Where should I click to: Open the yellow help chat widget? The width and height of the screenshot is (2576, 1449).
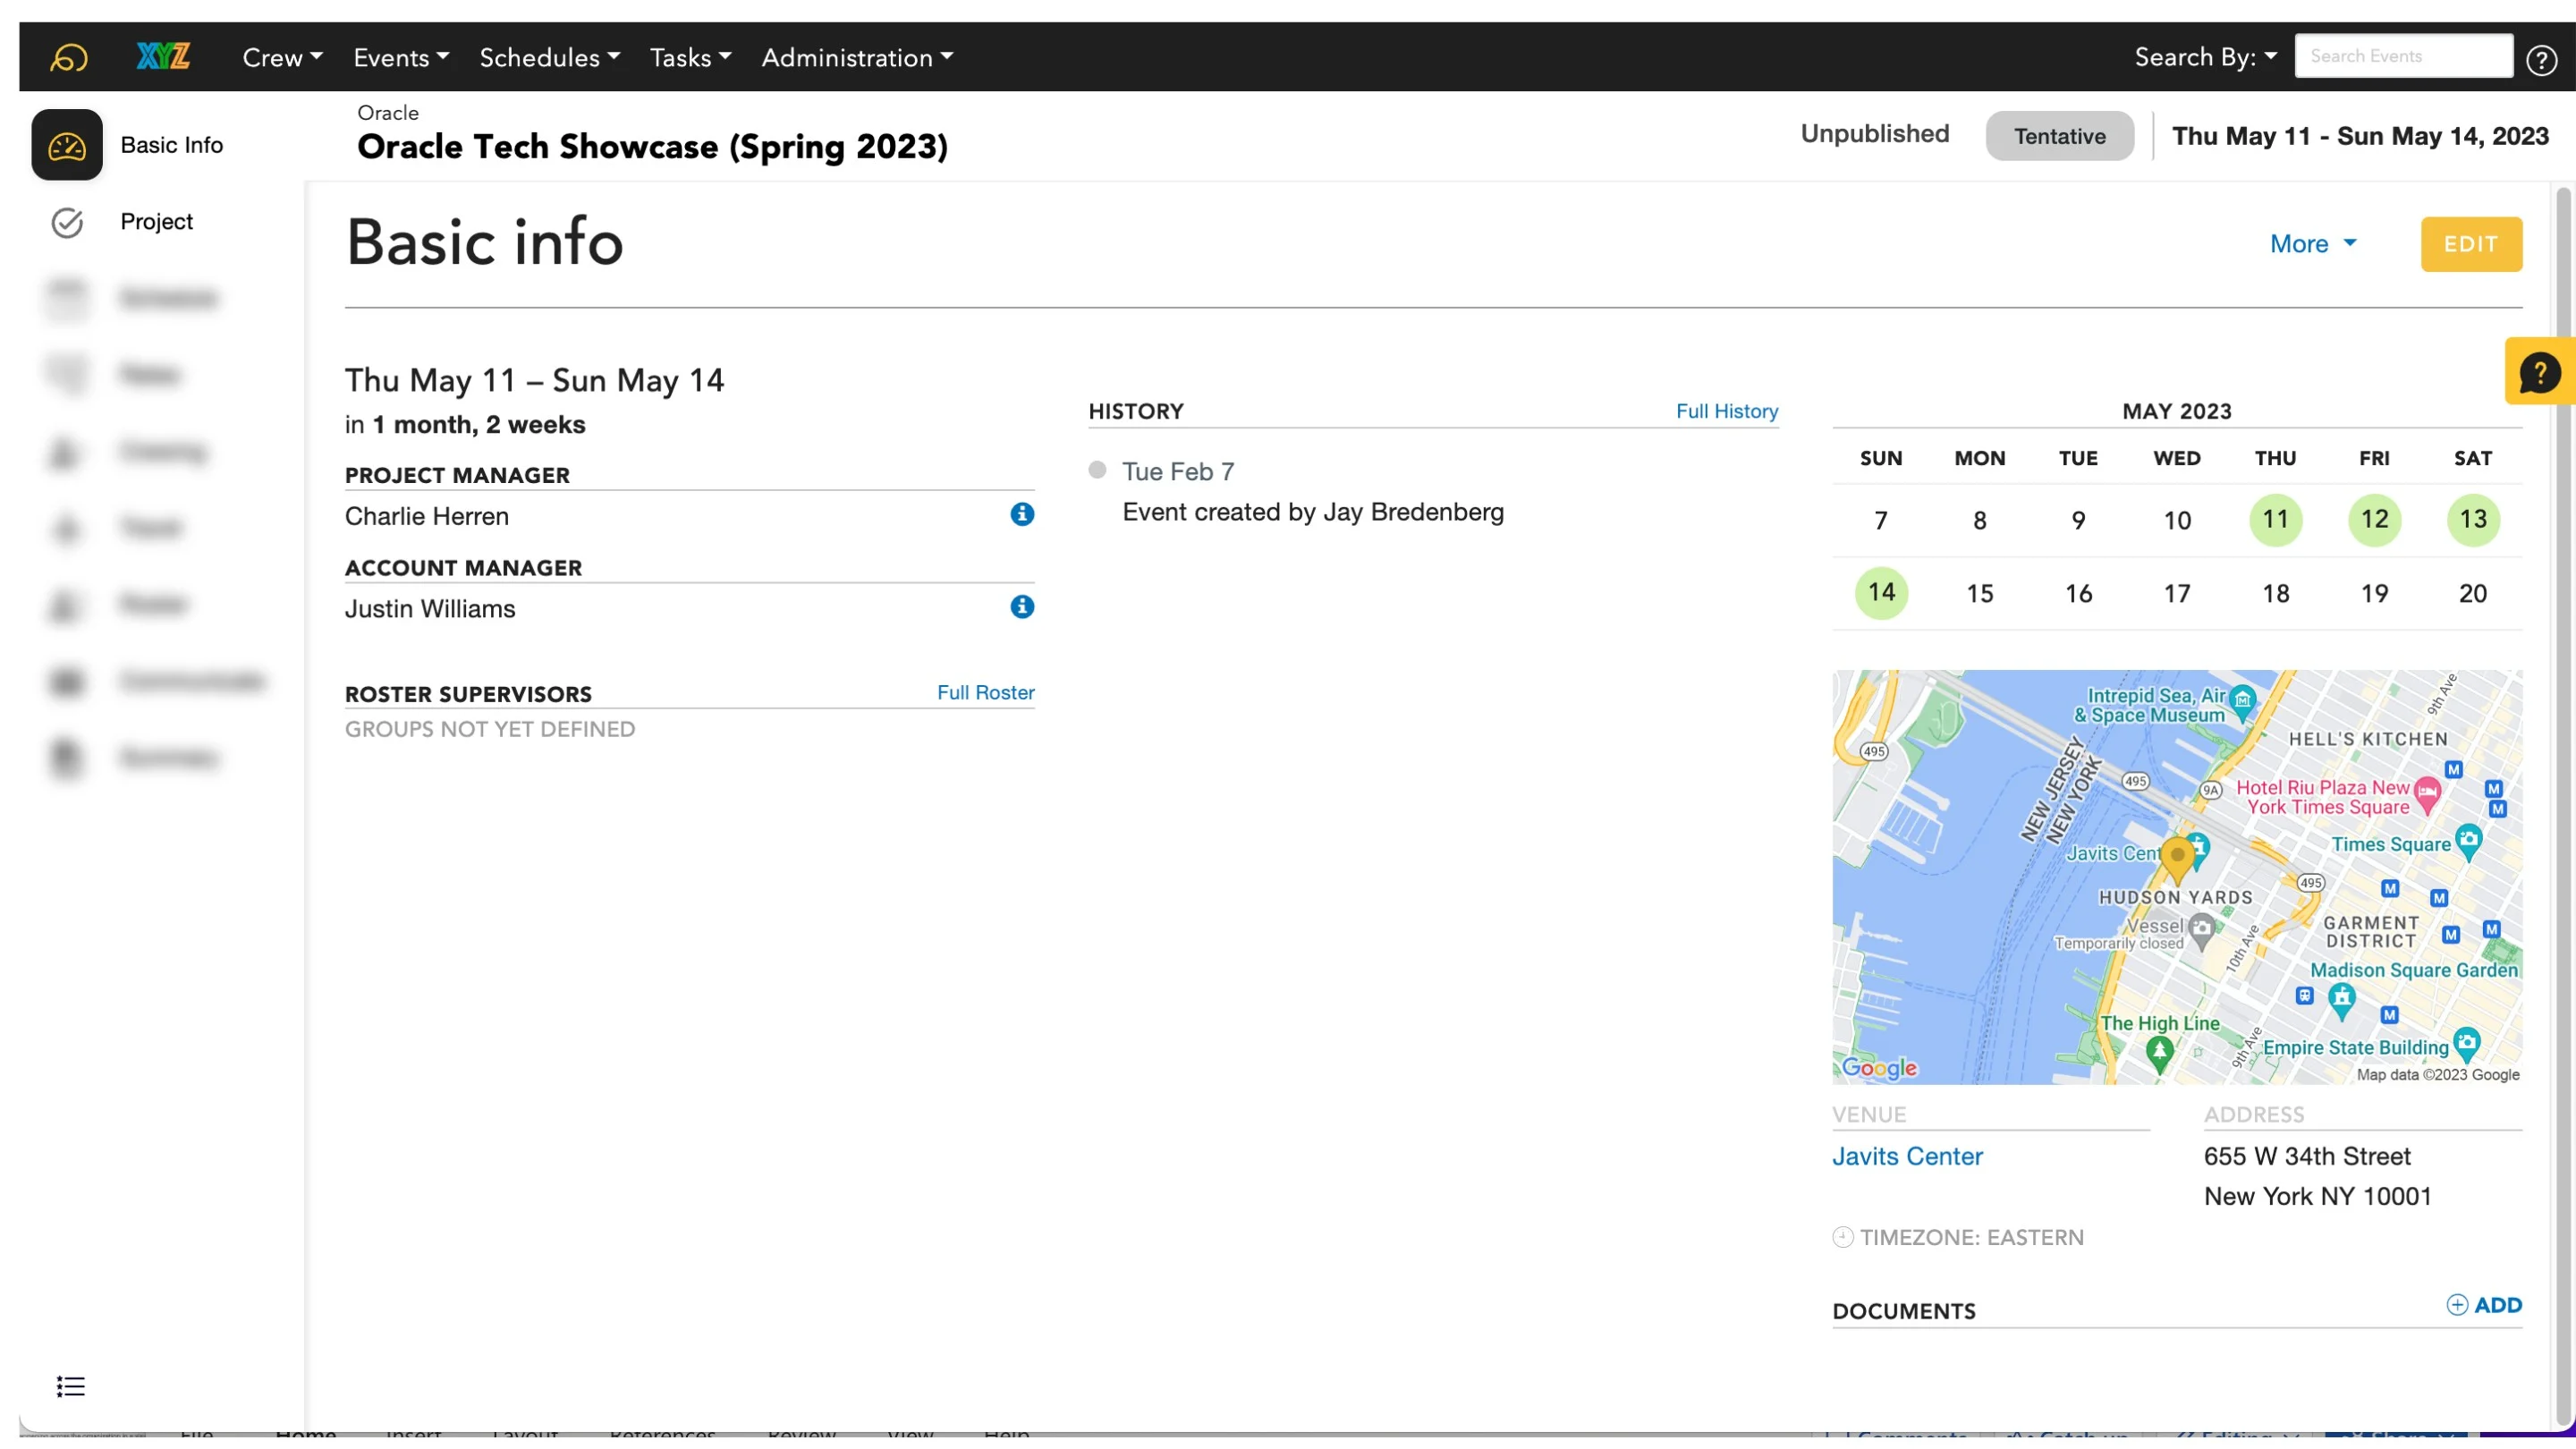tap(2539, 373)
